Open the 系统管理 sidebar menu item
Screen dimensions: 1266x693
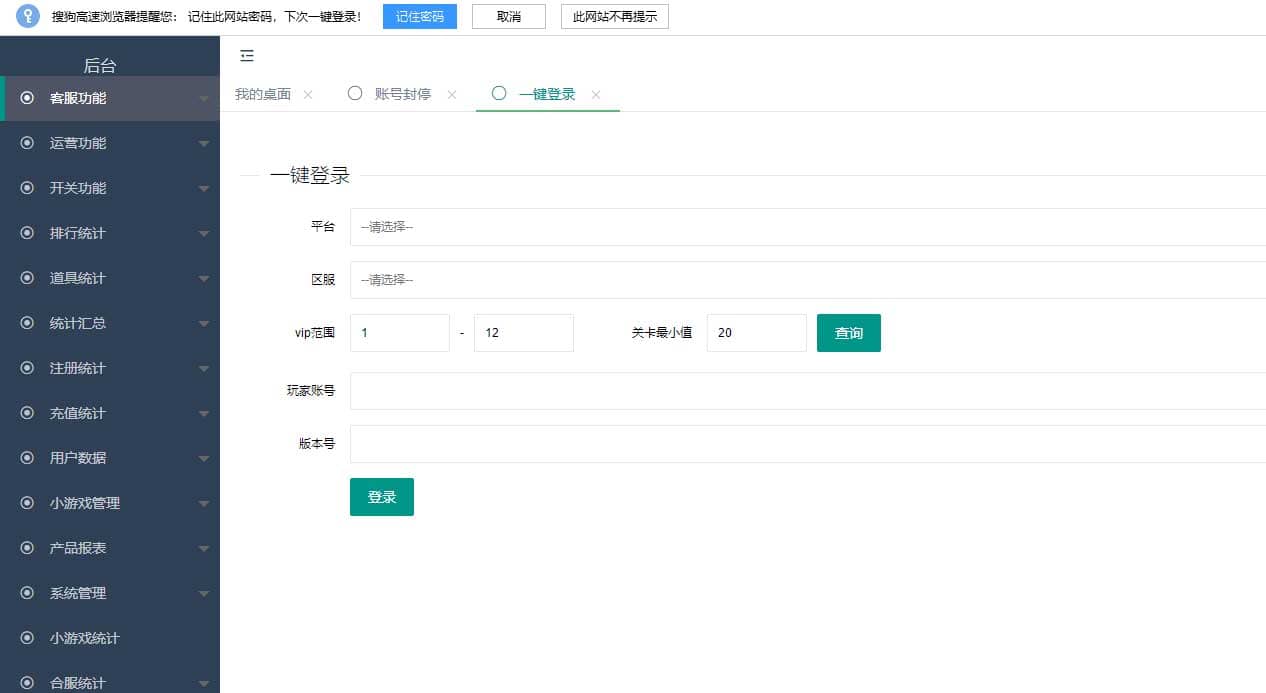78,593
